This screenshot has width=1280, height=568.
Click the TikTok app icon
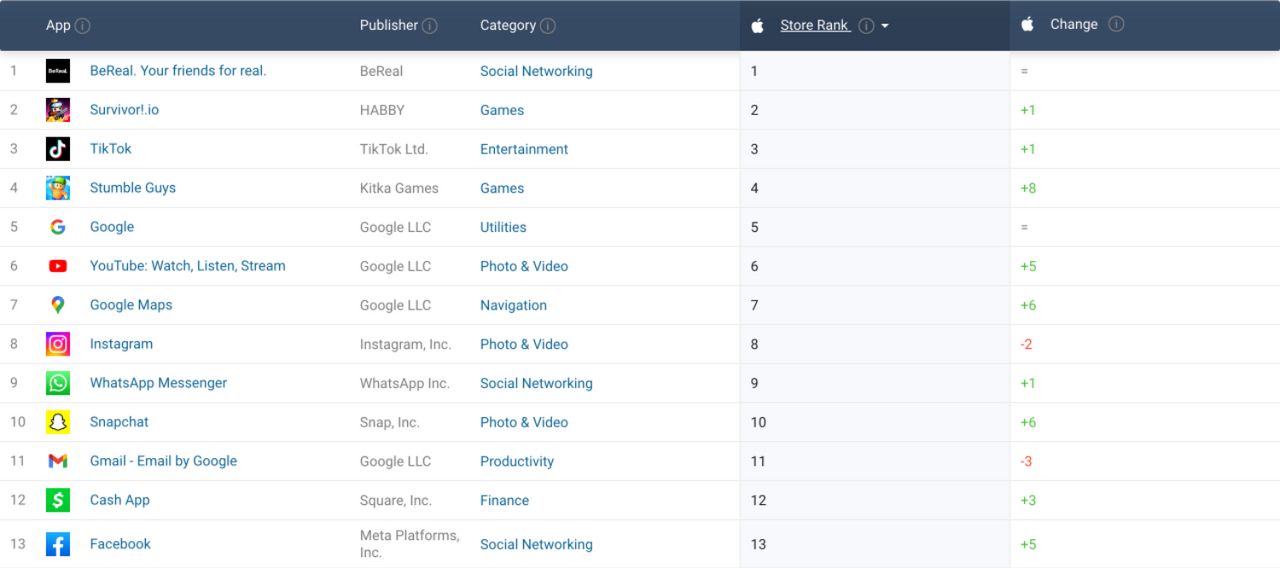point(58,149)
